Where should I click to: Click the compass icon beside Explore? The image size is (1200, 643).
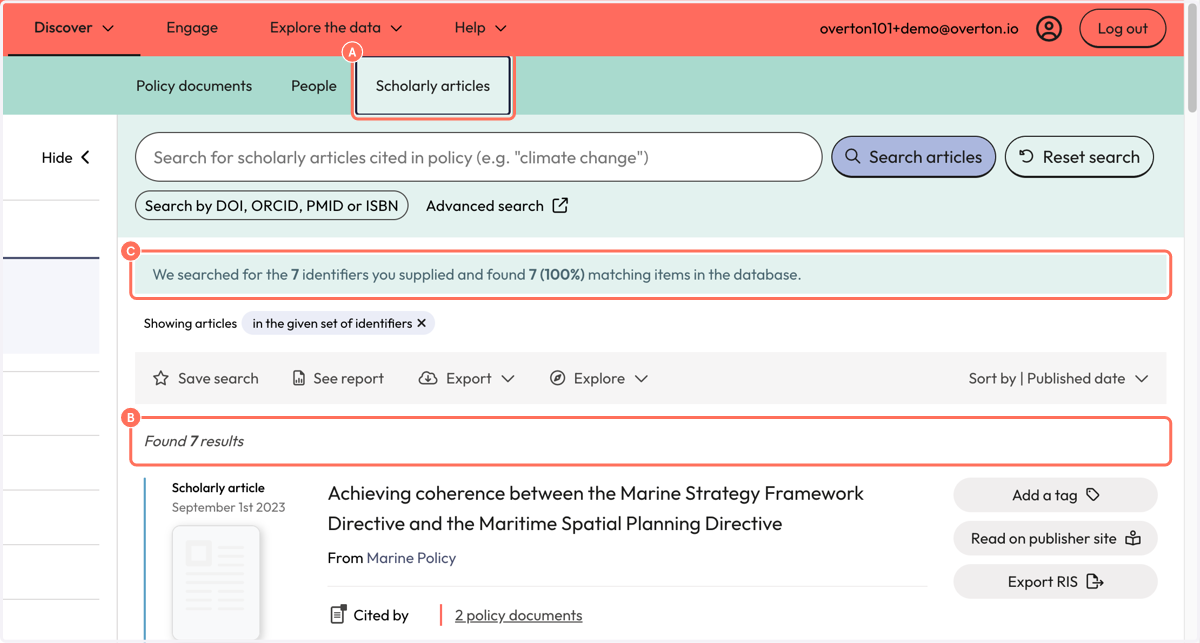[x=558, y=378]
